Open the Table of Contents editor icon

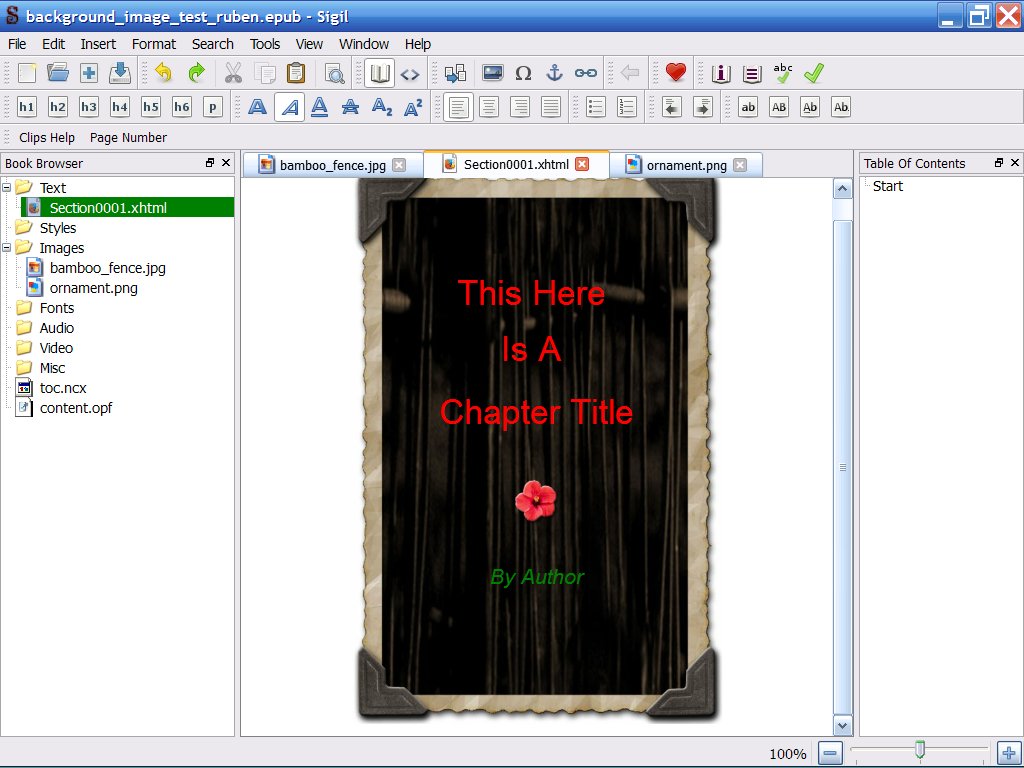[752, 74]
